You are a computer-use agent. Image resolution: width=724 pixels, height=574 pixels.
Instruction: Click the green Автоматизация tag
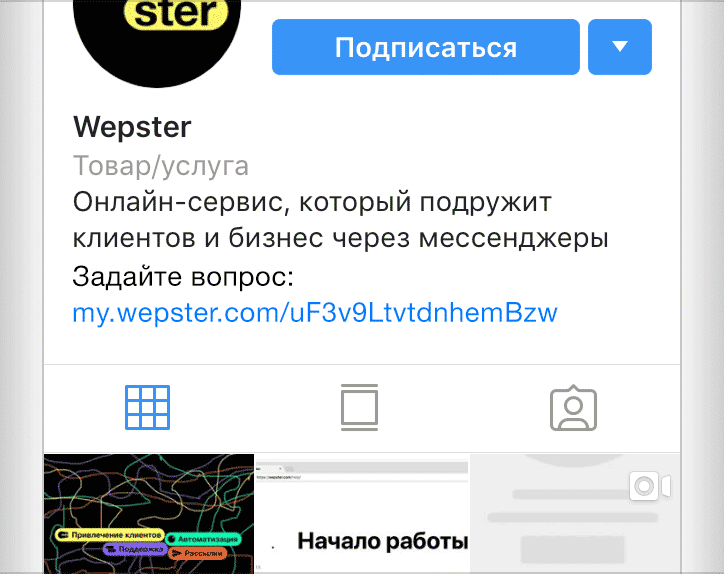click(203, 539)
